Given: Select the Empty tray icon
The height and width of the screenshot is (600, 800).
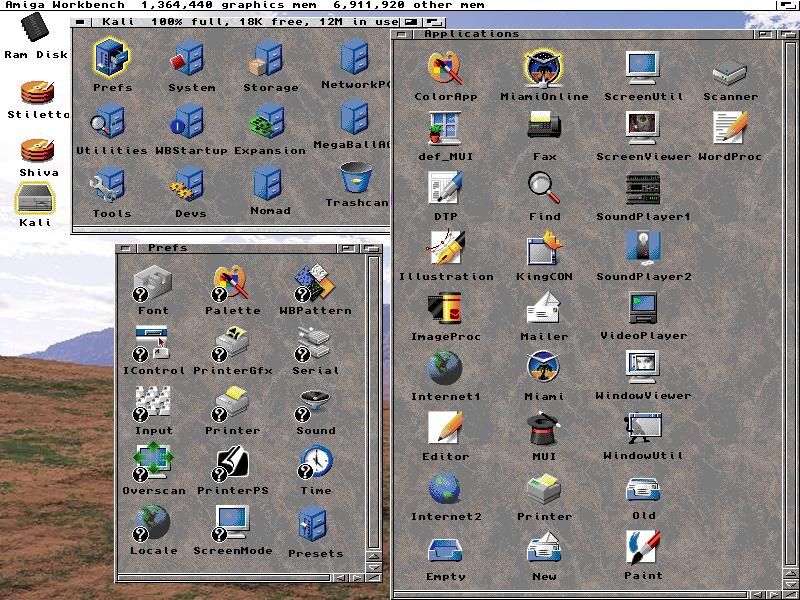Looking at the screenshot, I should 445,550.
